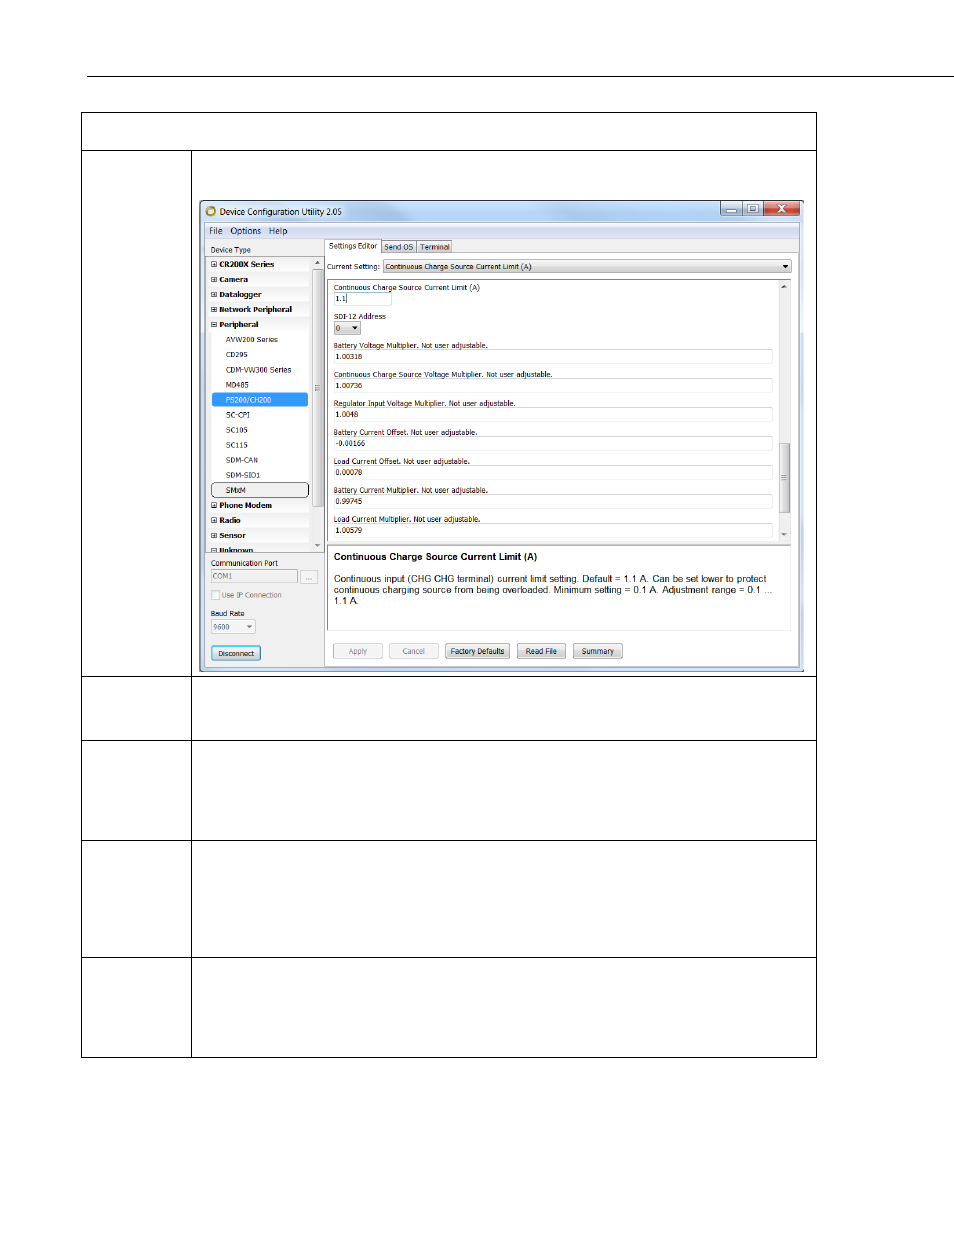Click the Disconnect button
This screenshot has height=1235, width=954.
pos(236,653)
